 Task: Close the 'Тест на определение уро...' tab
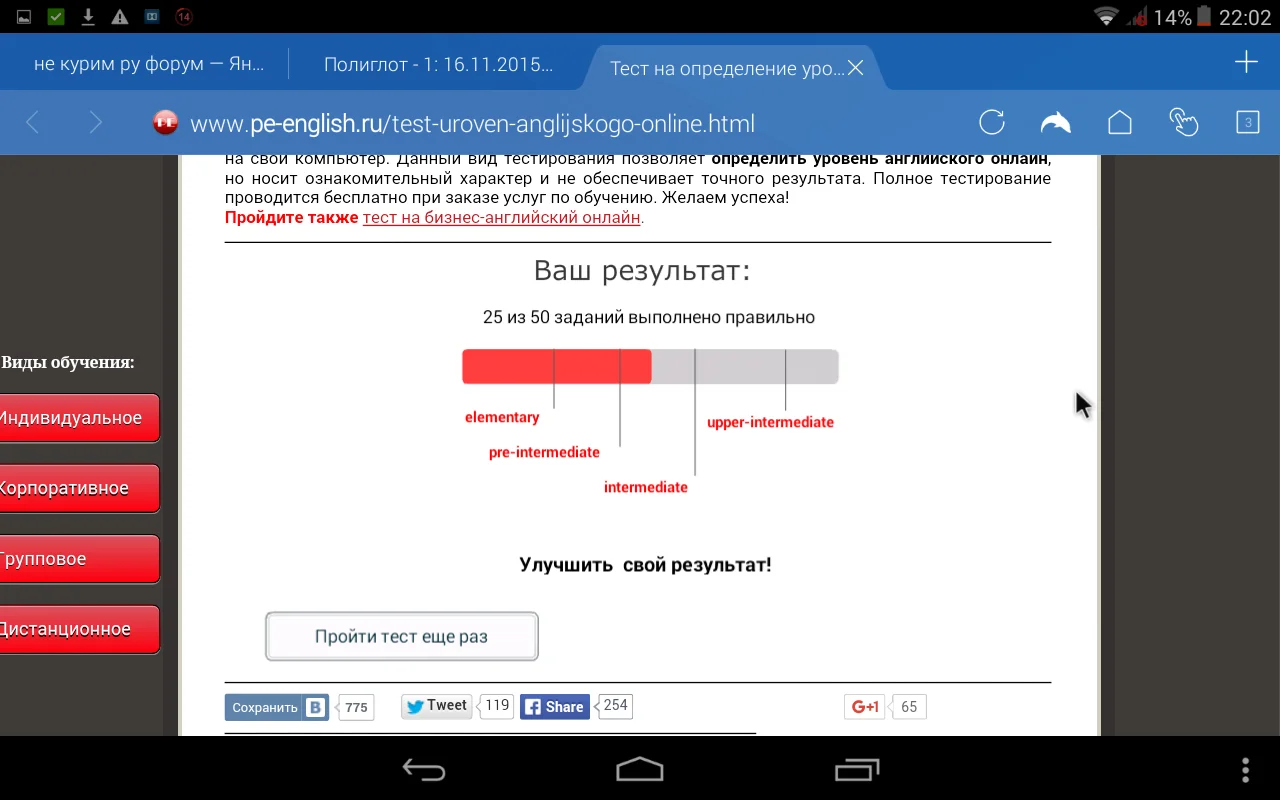[855, 68]
